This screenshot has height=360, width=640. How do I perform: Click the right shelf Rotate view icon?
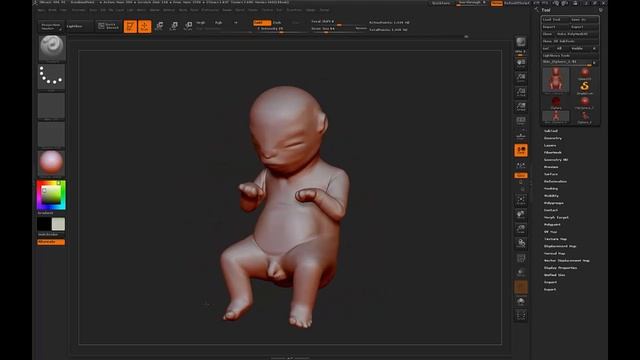[521, 243]
